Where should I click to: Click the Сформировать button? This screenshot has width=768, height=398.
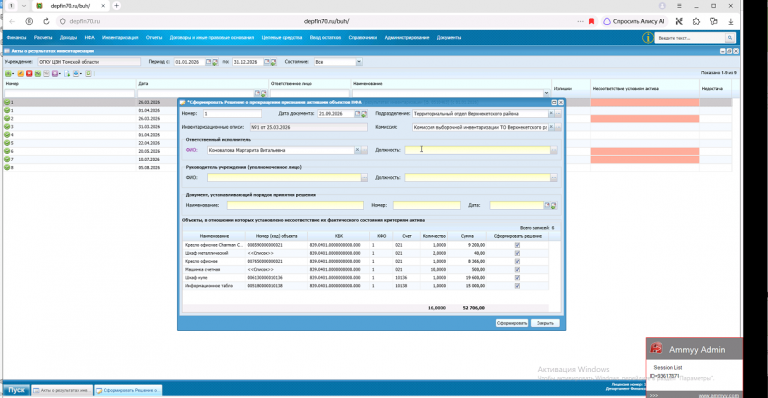tap(512, 323)
